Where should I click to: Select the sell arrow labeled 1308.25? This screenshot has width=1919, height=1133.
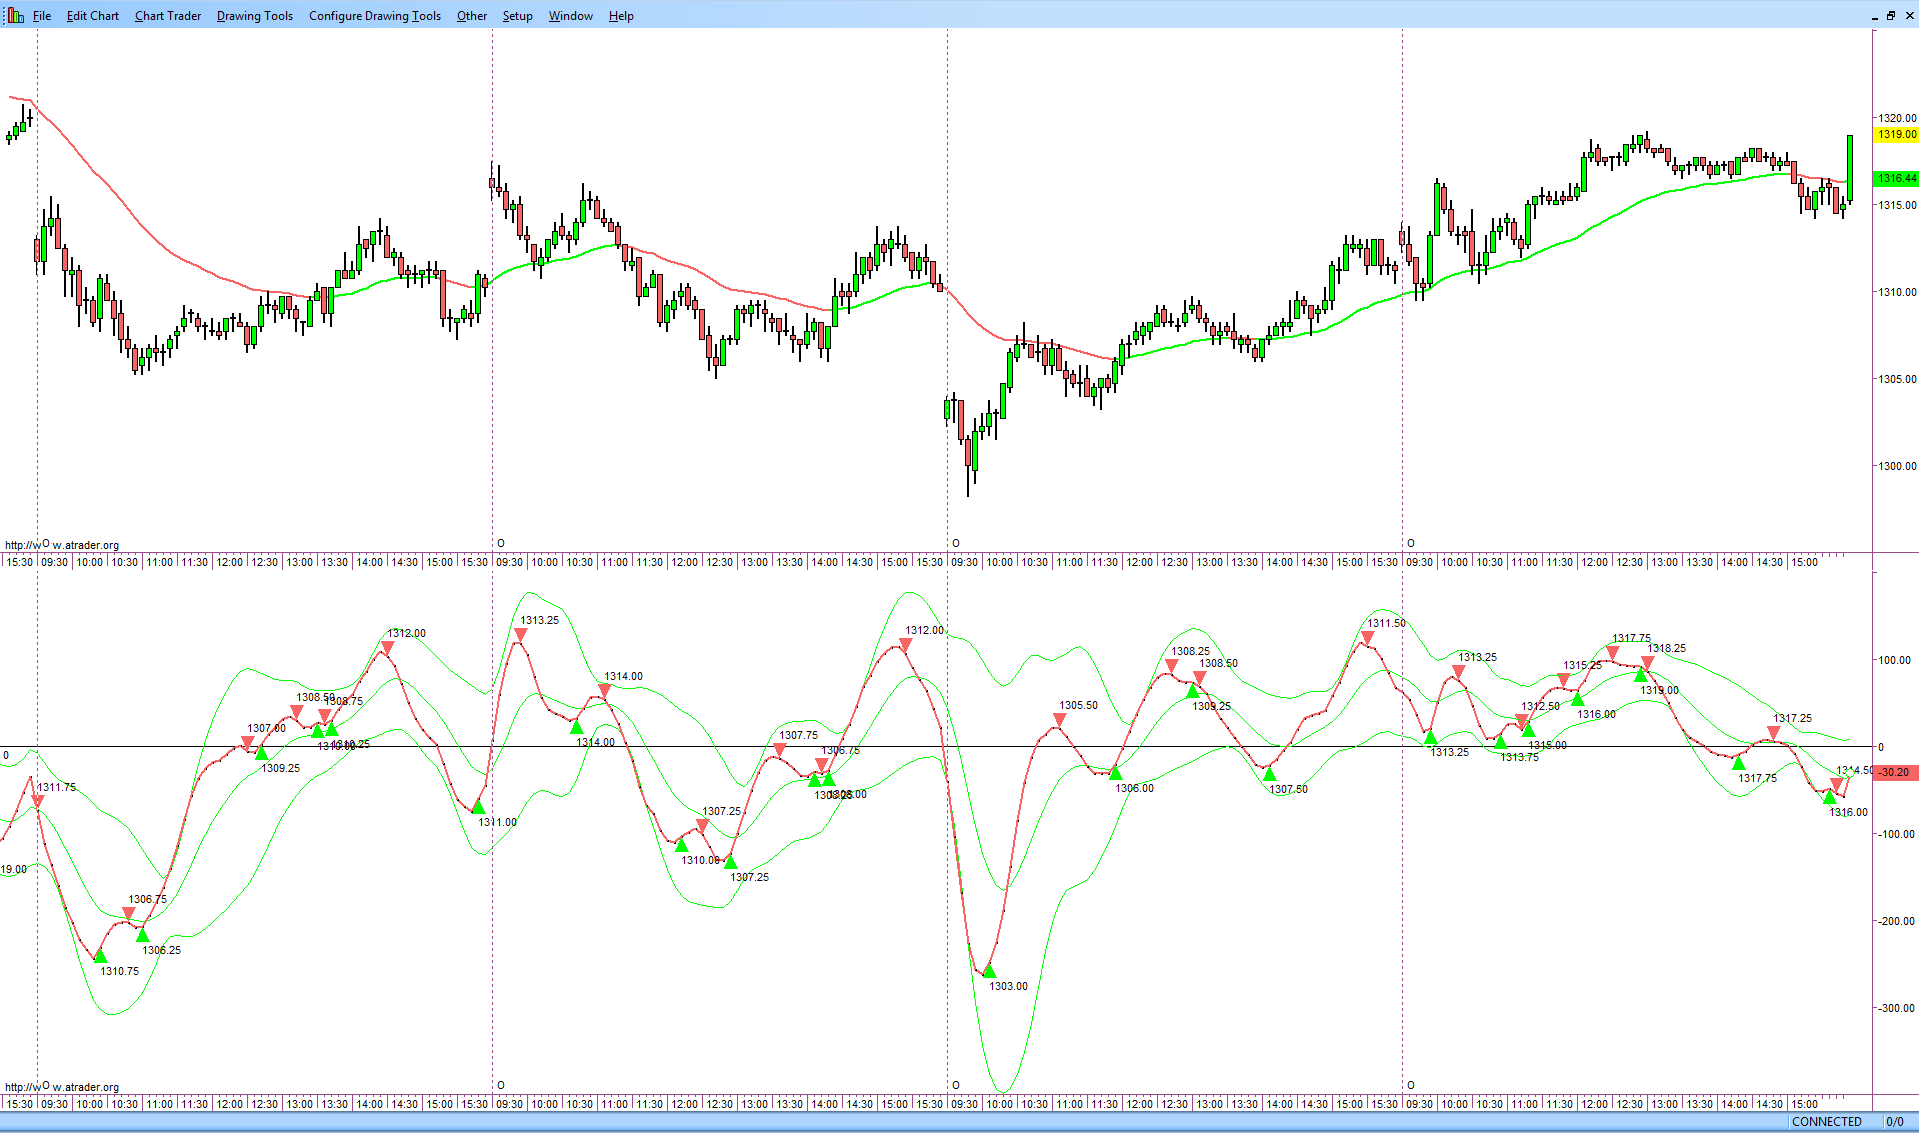click(x=1171, y=666)
